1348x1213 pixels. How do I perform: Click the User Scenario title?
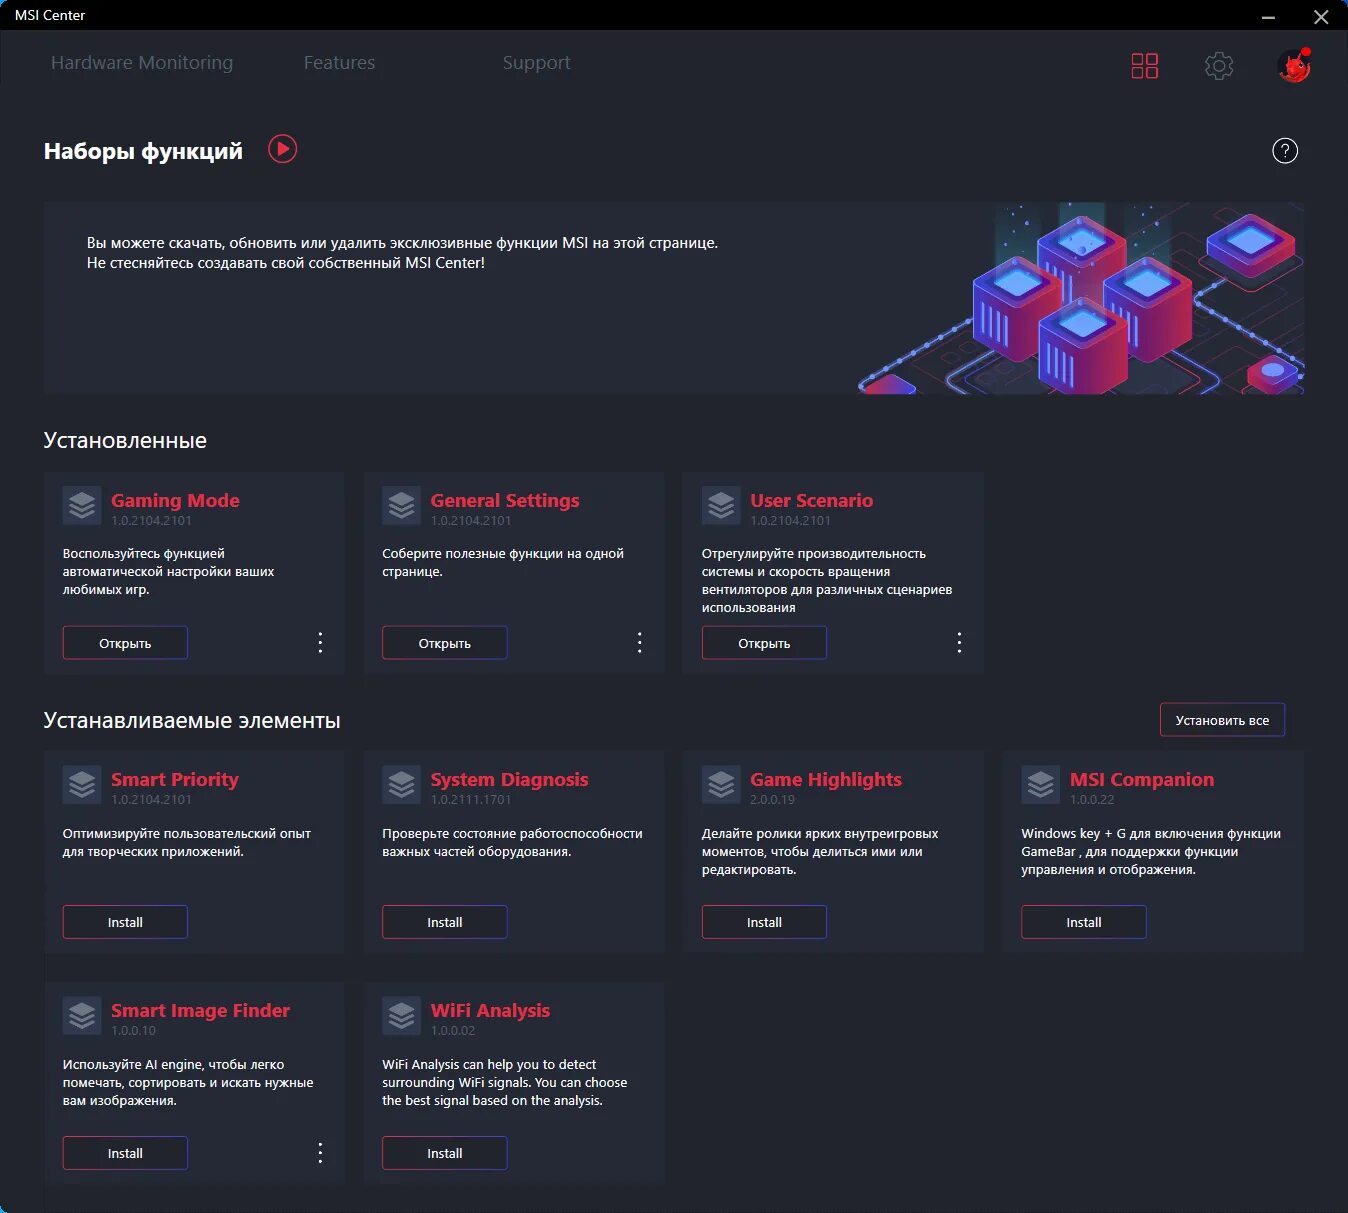click(812, 500)
